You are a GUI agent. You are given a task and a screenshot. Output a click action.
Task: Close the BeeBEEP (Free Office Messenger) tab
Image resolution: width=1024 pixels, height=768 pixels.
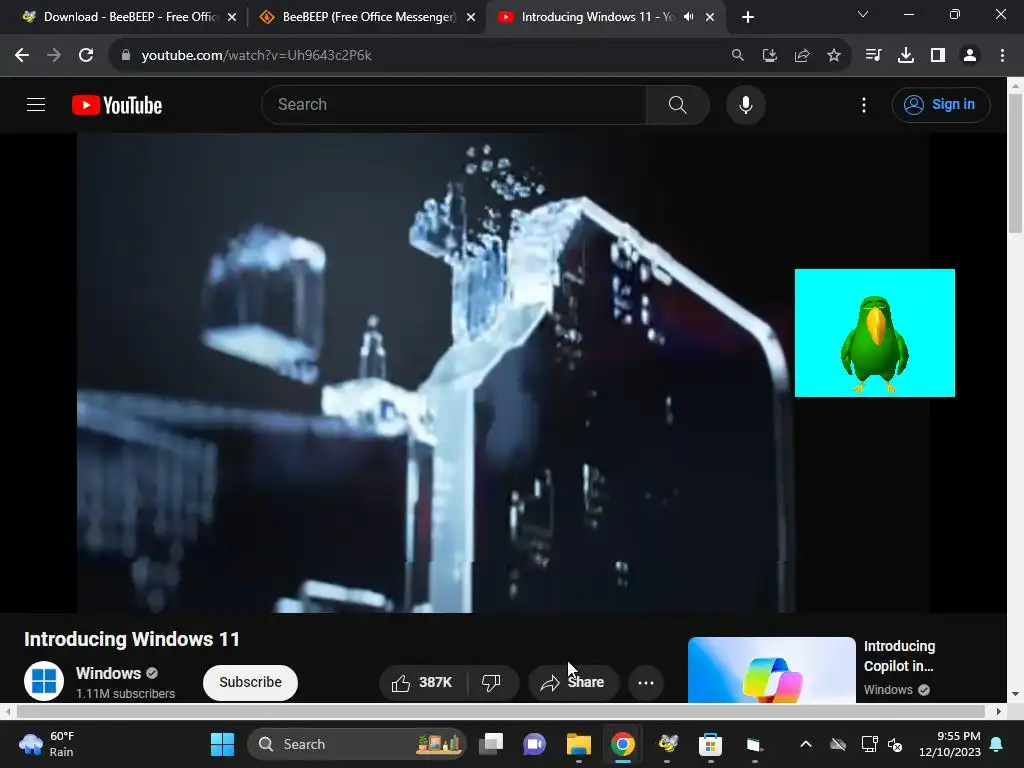(x=471, y=17)
